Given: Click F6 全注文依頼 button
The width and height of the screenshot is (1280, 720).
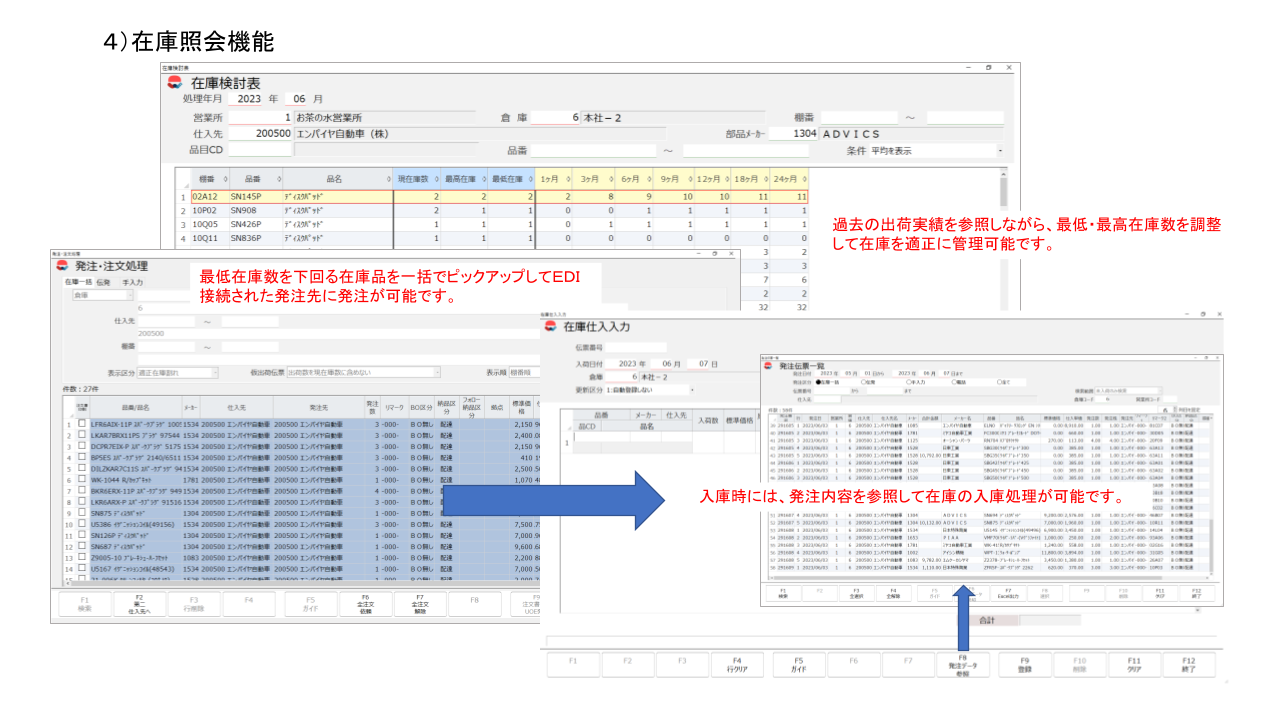Looking at the screenshot, I should pyautogui.click(x=364, y=603).
